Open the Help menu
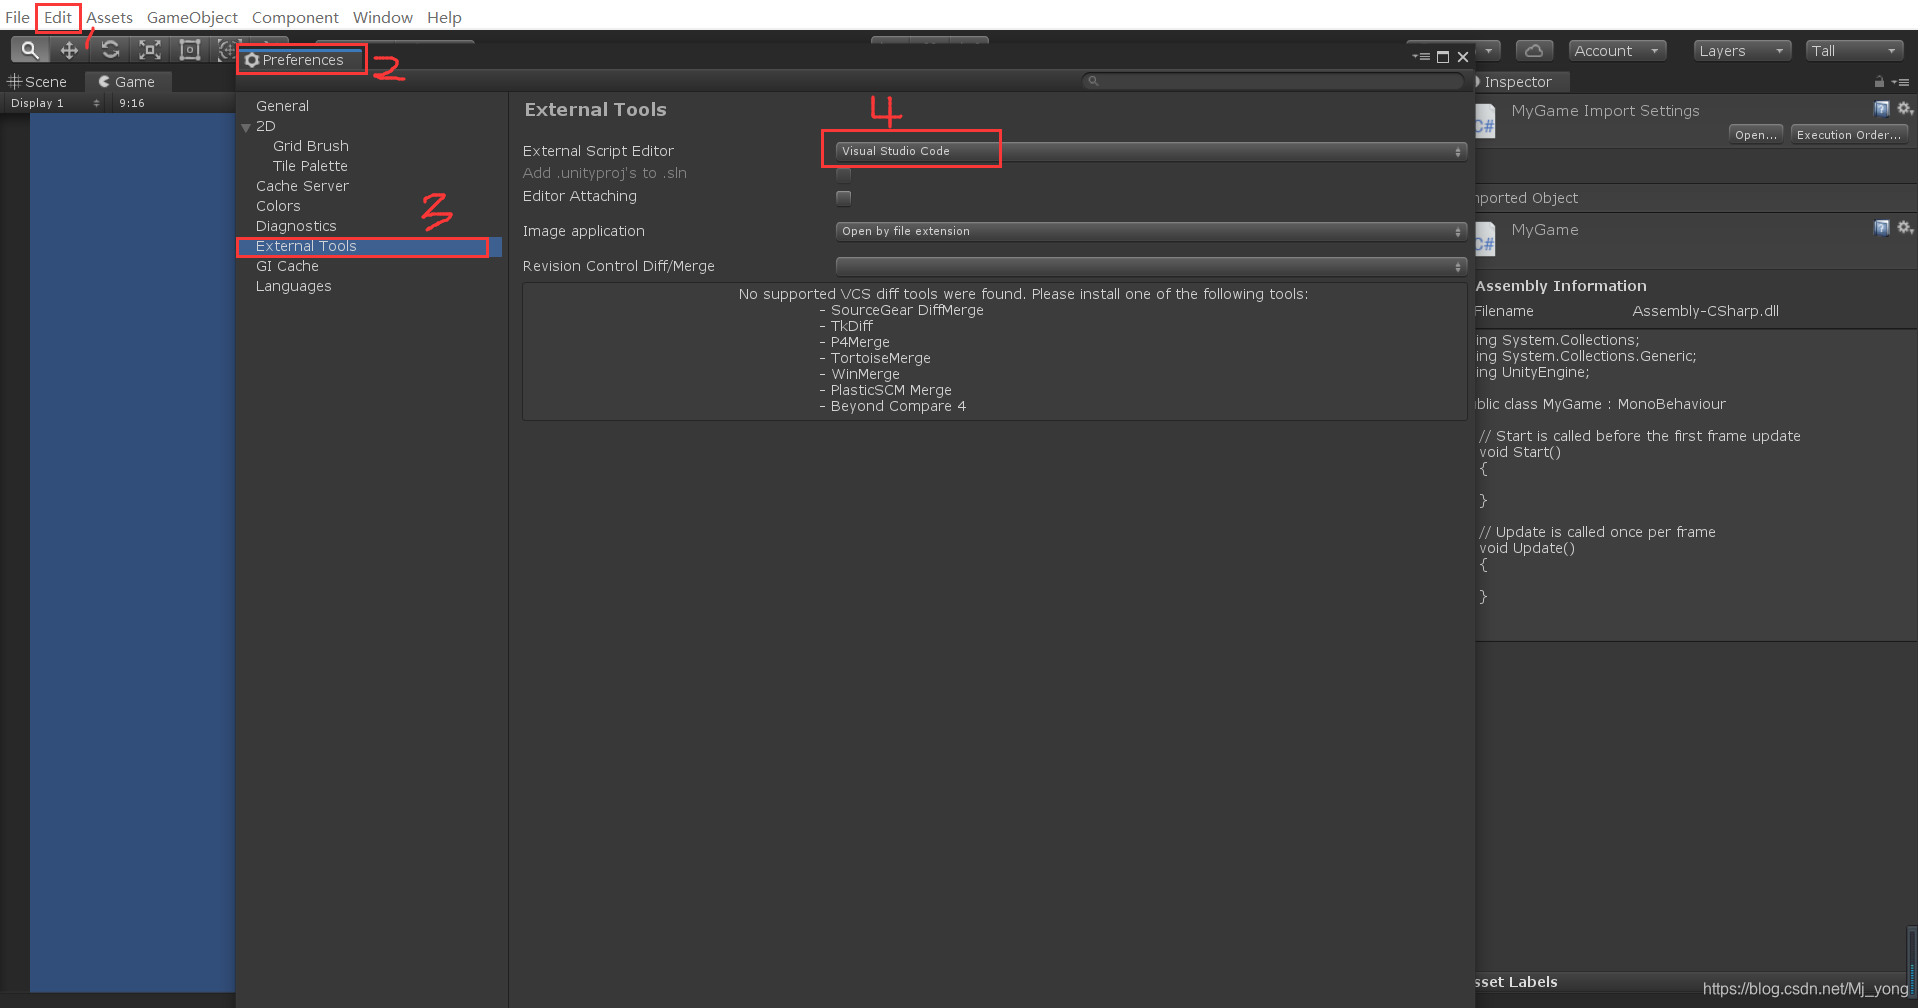The height and width of the screenshot is (1008, 1918). click(x=444, y=17)
